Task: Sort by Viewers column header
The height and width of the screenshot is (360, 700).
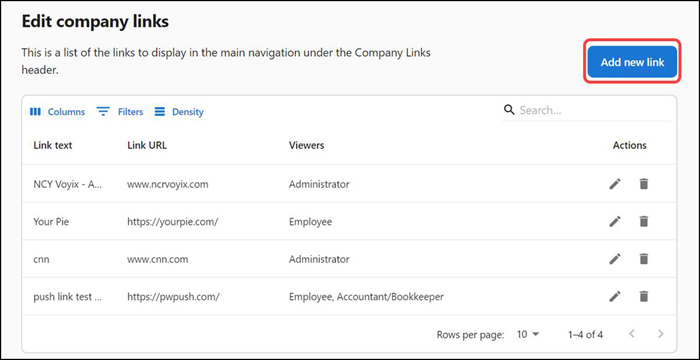Action: 306,145
